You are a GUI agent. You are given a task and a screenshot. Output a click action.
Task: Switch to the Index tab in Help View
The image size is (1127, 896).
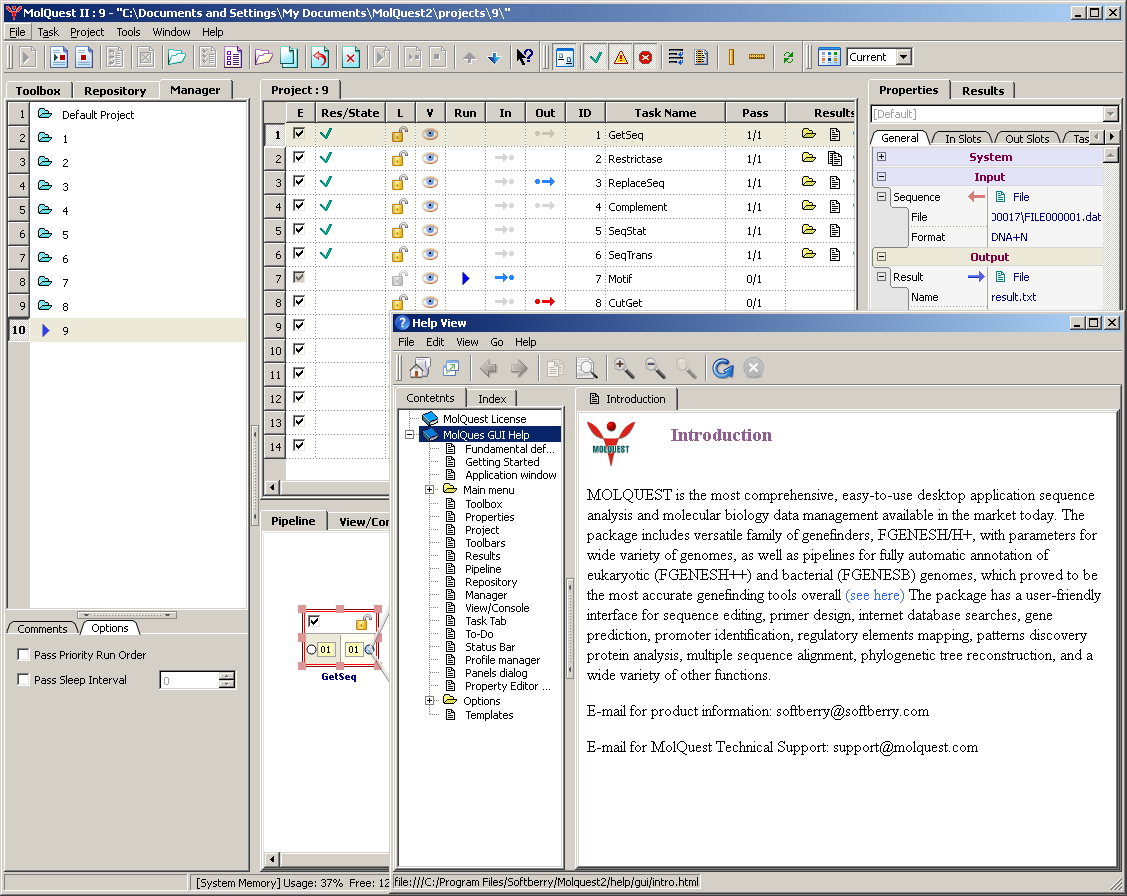pos(492,399)
